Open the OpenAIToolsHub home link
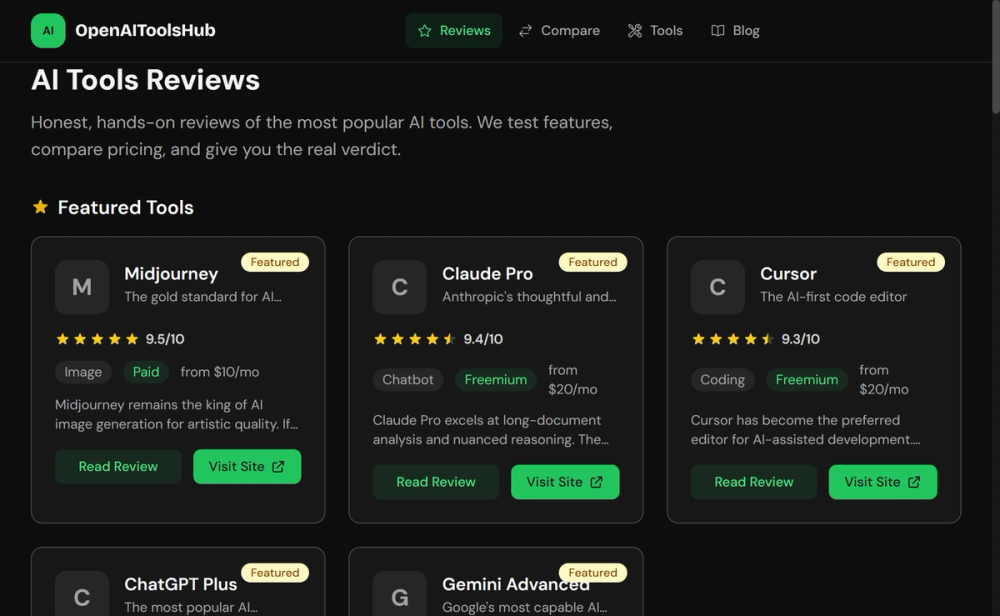The image size is (1000, 616). point(123,31)
